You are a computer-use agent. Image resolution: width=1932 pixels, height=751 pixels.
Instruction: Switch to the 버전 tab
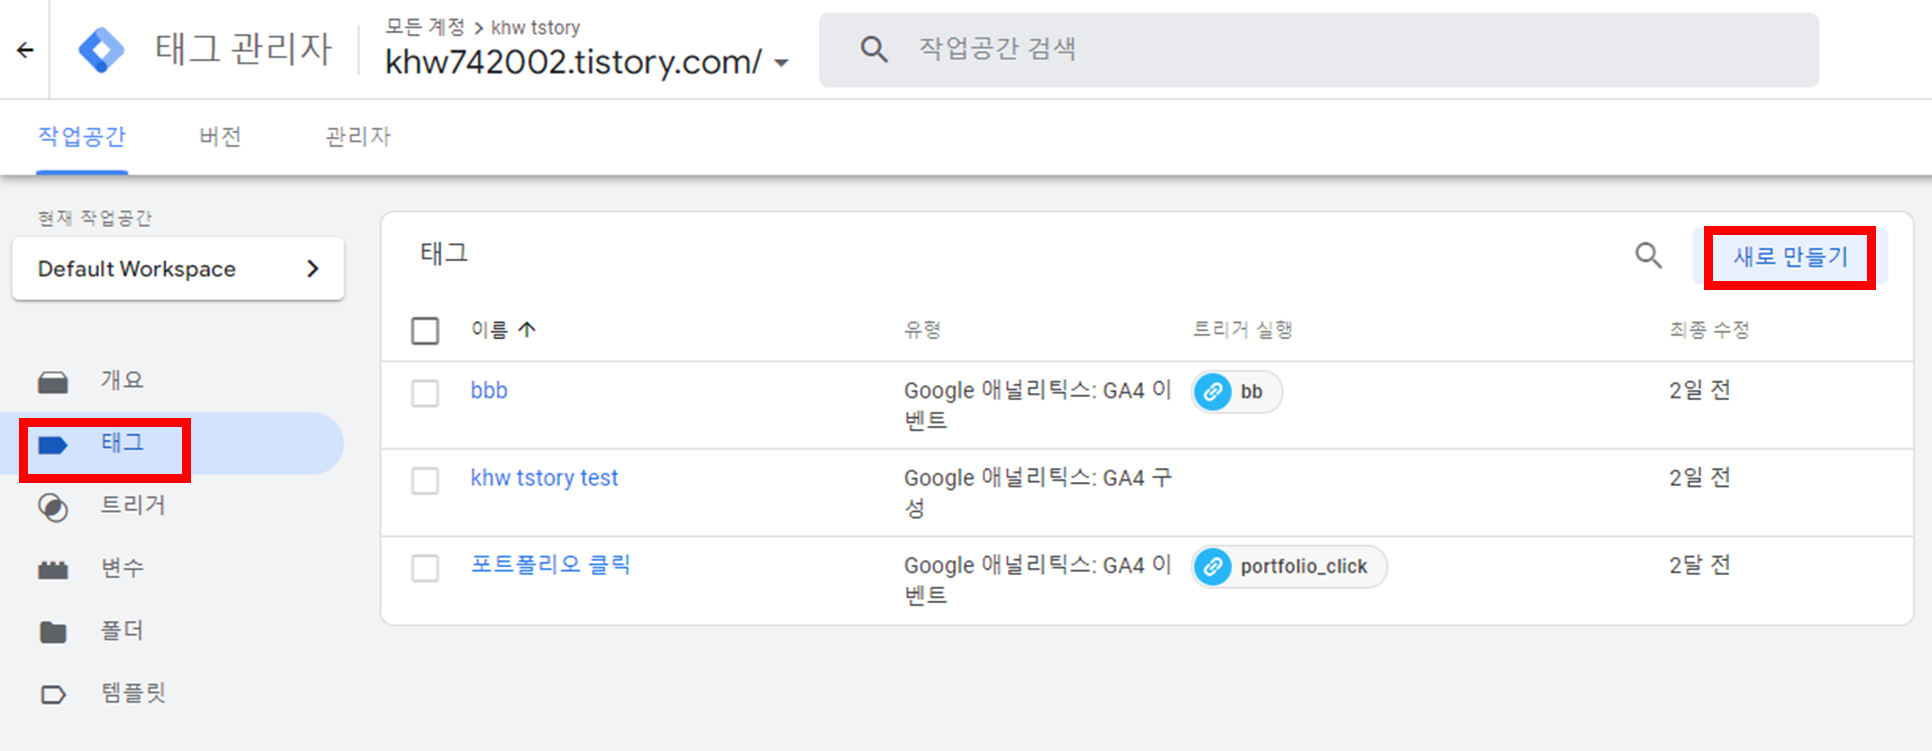220,137
